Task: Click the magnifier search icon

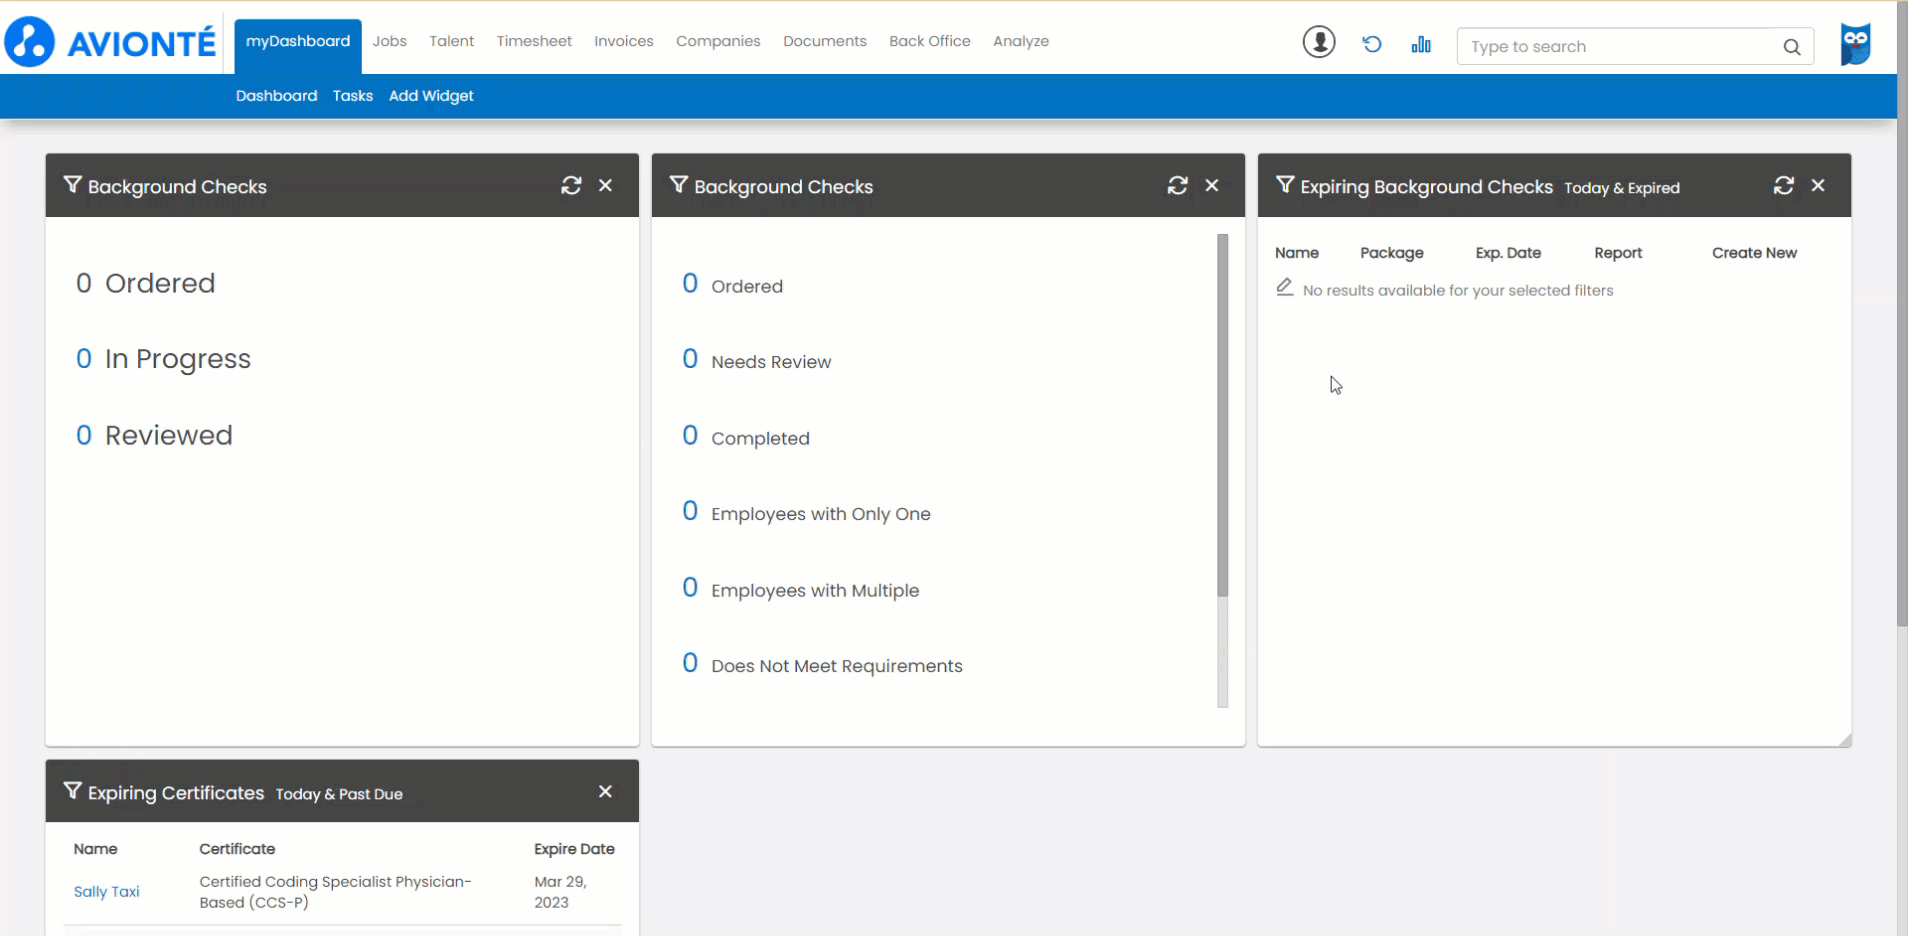Action: [1791, 47]
